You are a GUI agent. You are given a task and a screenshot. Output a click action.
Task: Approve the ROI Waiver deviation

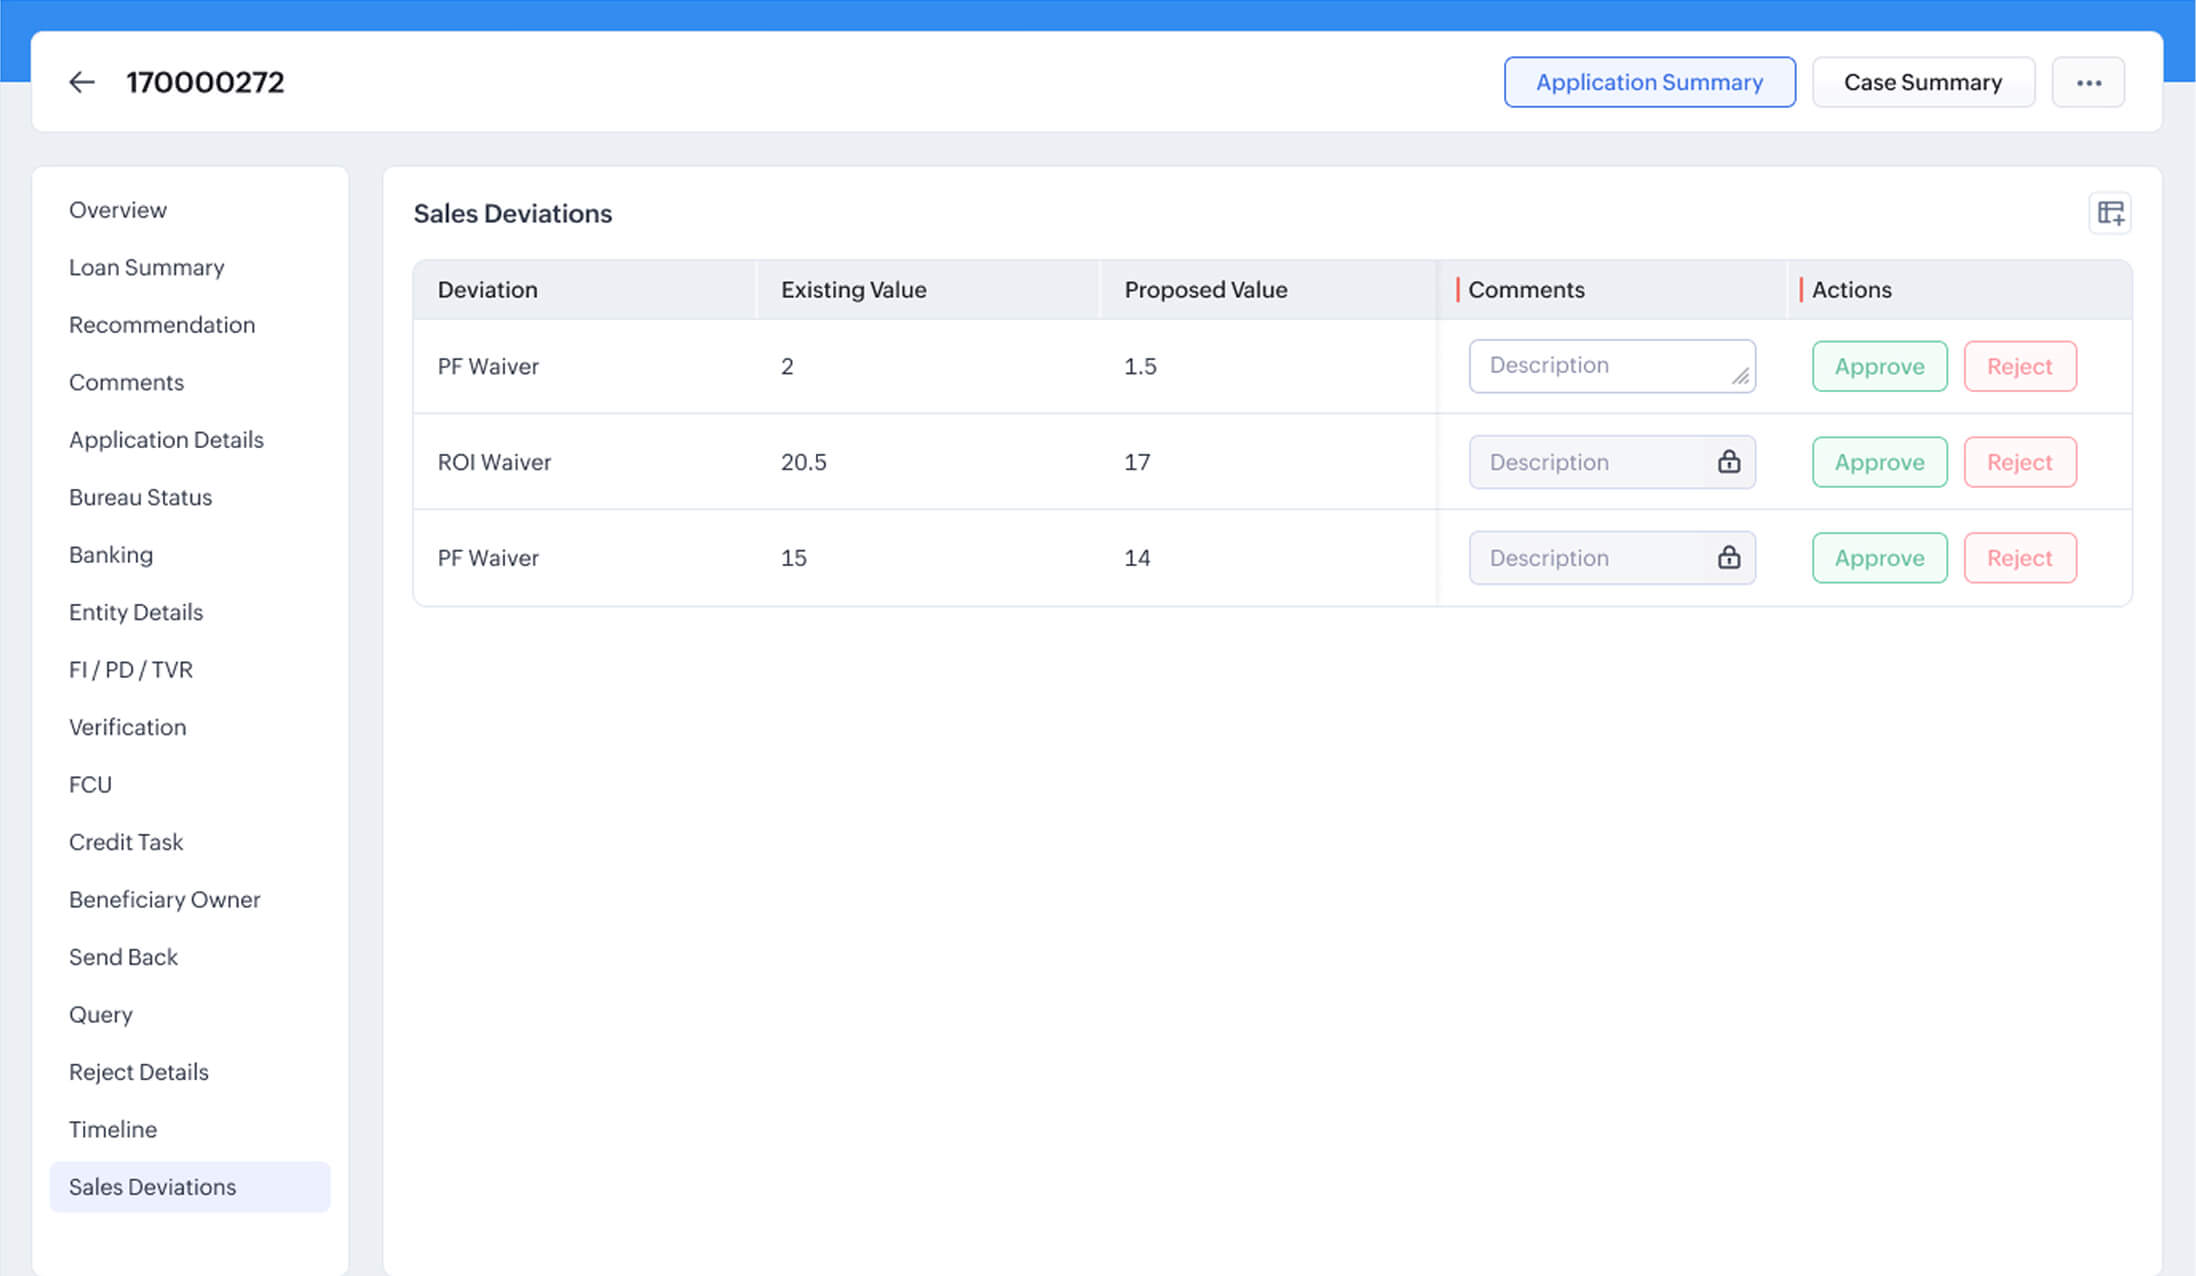pyautogui.click(x=1880, y=462)
